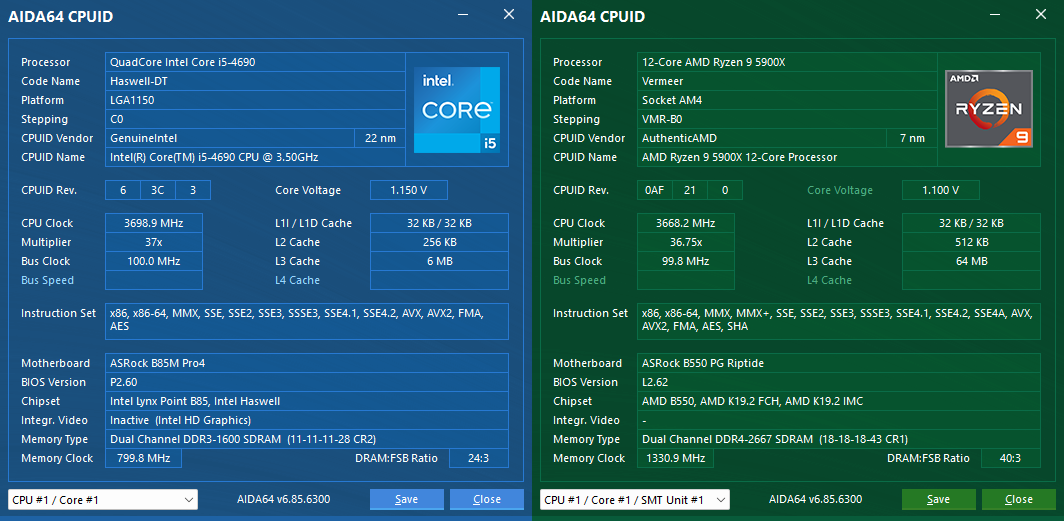Click the '0AF' CPUID revision cell

[x=655, y=190]
